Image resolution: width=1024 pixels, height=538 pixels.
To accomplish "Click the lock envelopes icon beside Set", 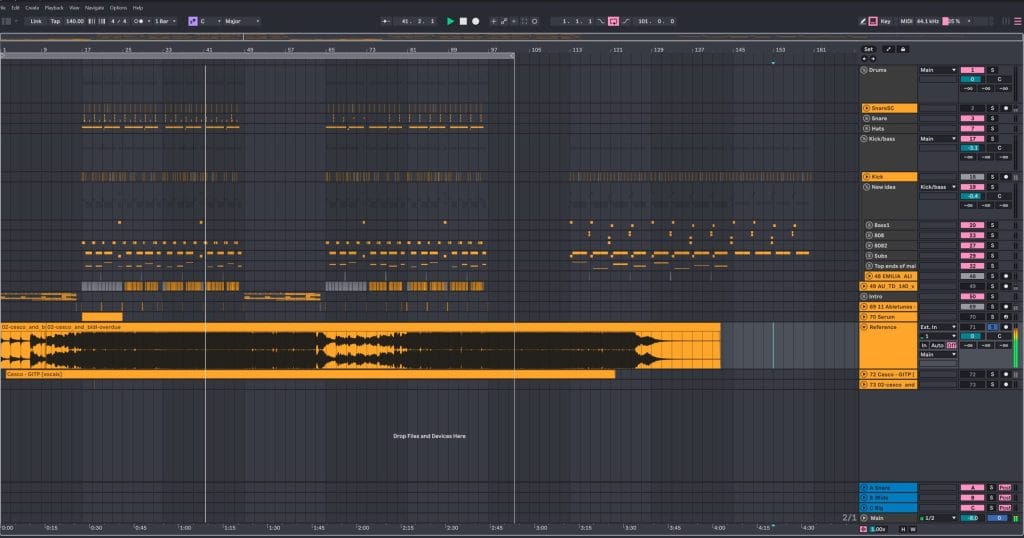I will click(903, 48).
